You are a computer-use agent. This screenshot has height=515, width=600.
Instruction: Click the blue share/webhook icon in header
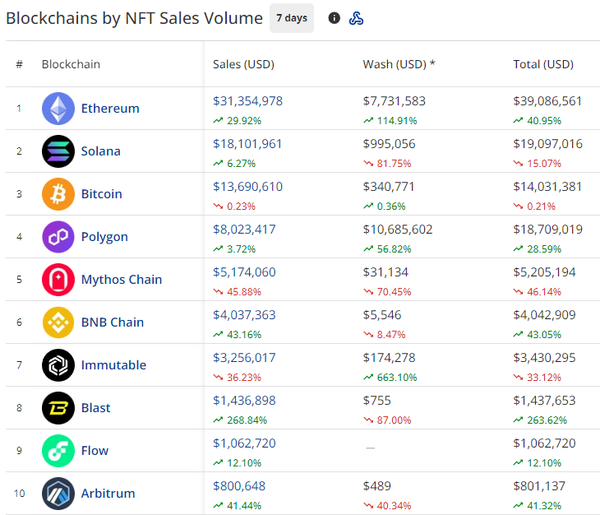[356, 18]
